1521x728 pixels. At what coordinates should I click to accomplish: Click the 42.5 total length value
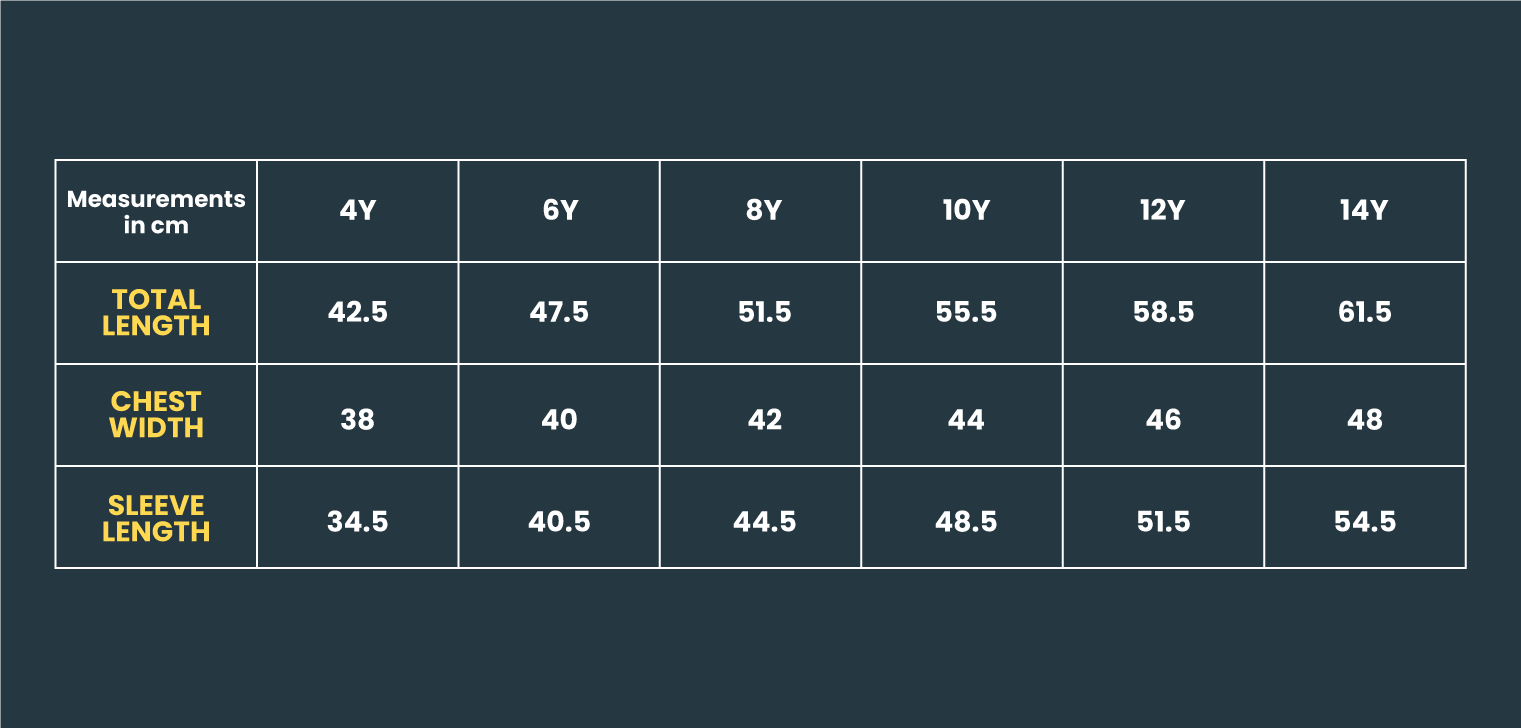coord(357,312)
